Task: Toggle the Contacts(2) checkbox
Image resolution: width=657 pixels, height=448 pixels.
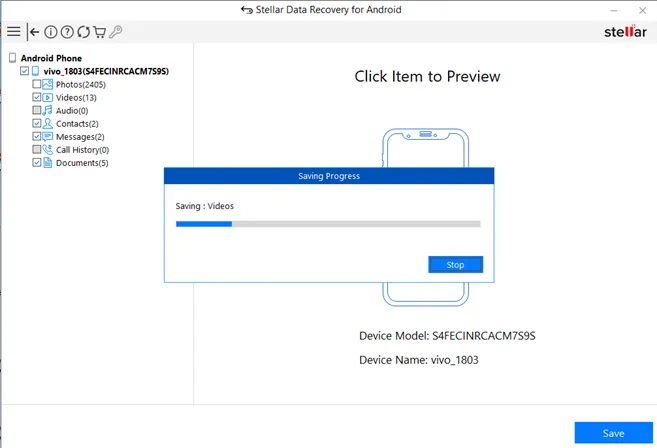Action: [37, 124]
